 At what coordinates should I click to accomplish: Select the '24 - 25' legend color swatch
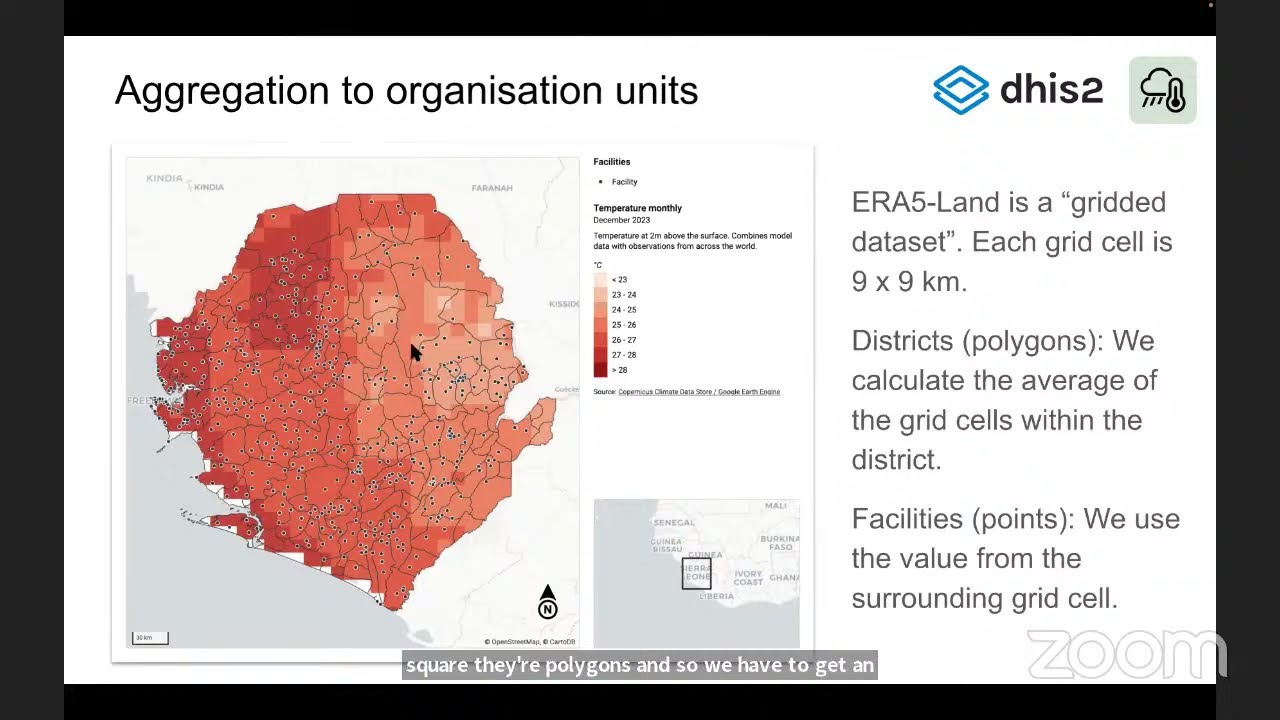point(600,310)
